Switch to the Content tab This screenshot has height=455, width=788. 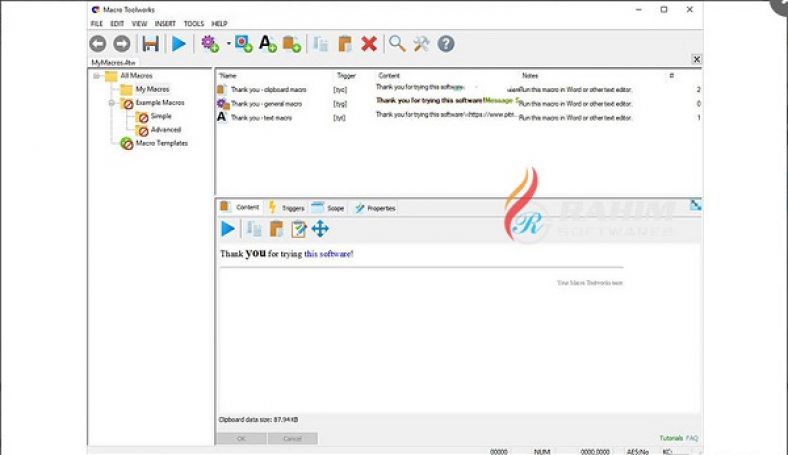click(x=240, y=207)
